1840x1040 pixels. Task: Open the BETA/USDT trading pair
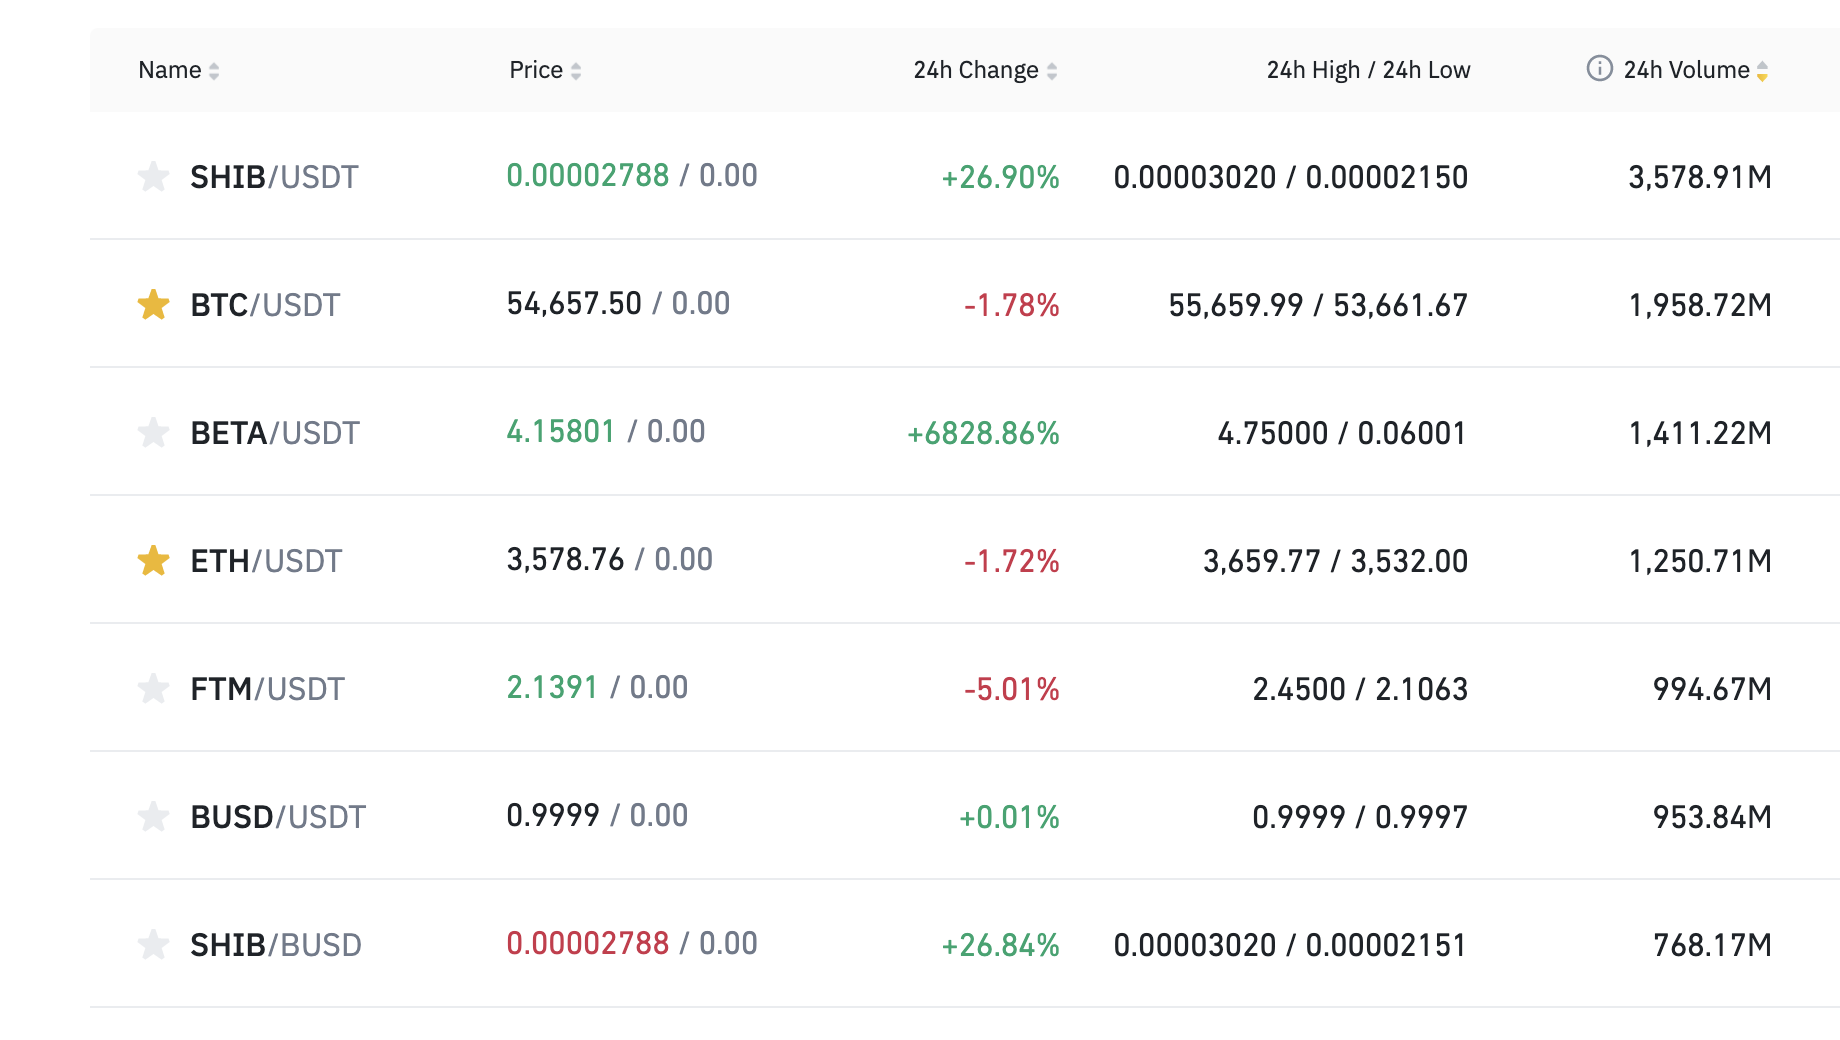tap(275, 433)
